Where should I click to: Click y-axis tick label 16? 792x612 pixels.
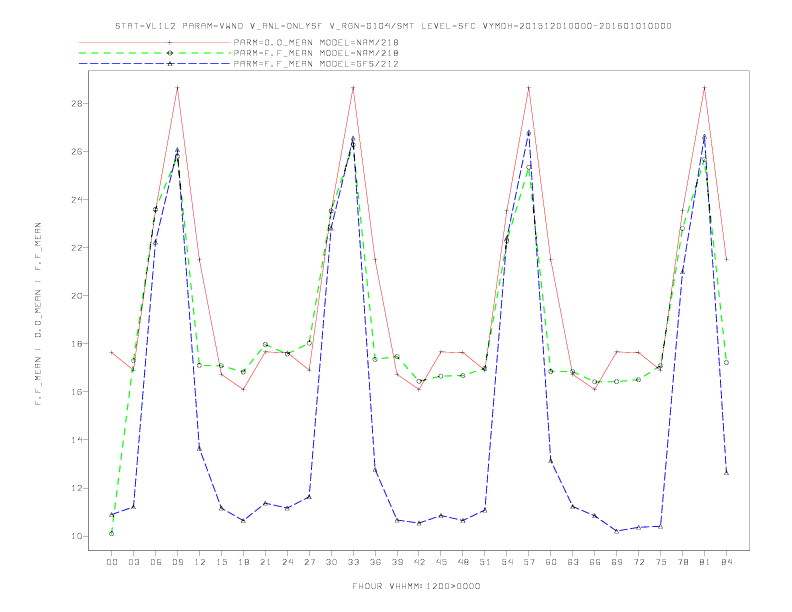tap(77, 392)
